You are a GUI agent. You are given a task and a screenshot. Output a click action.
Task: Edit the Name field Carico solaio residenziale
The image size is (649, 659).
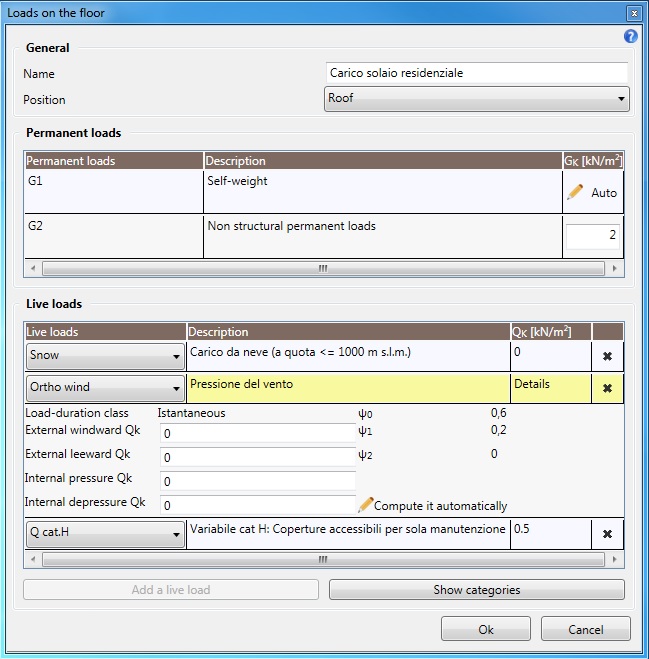tap(477, 73)
